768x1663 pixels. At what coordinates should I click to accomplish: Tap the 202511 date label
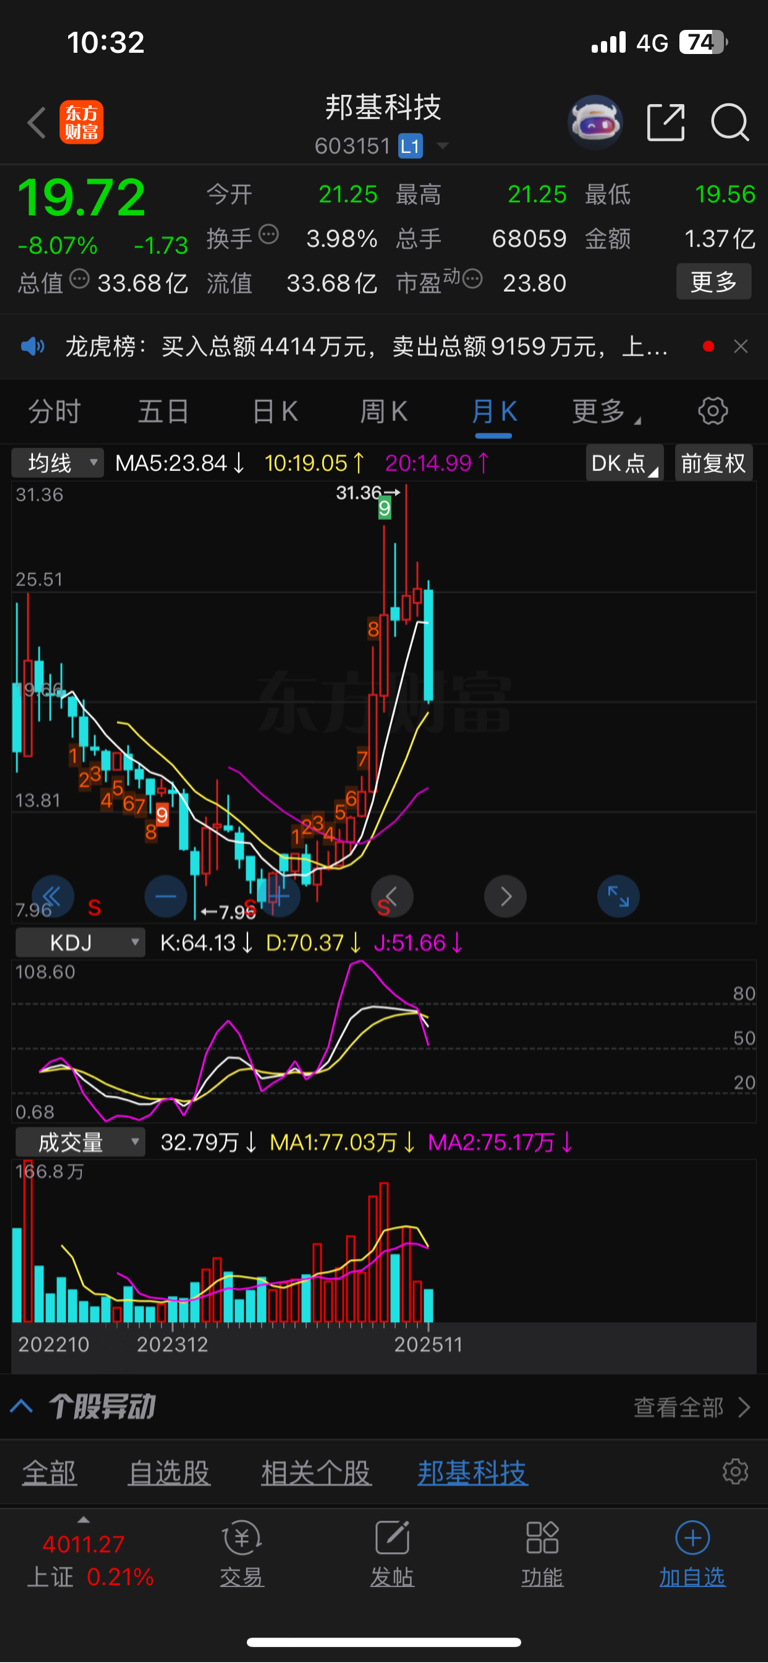(x=428, y=1344)
